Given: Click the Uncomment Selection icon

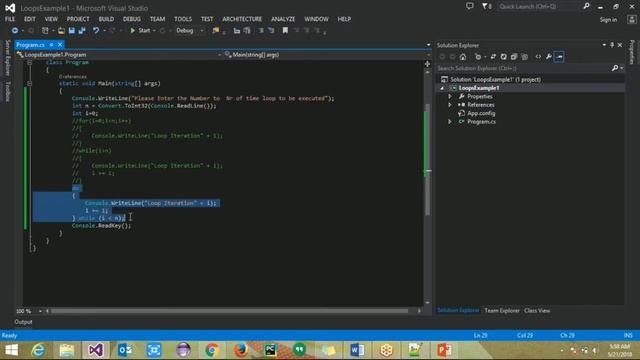Looking at the screenshot, I should (x=271, y=31).
